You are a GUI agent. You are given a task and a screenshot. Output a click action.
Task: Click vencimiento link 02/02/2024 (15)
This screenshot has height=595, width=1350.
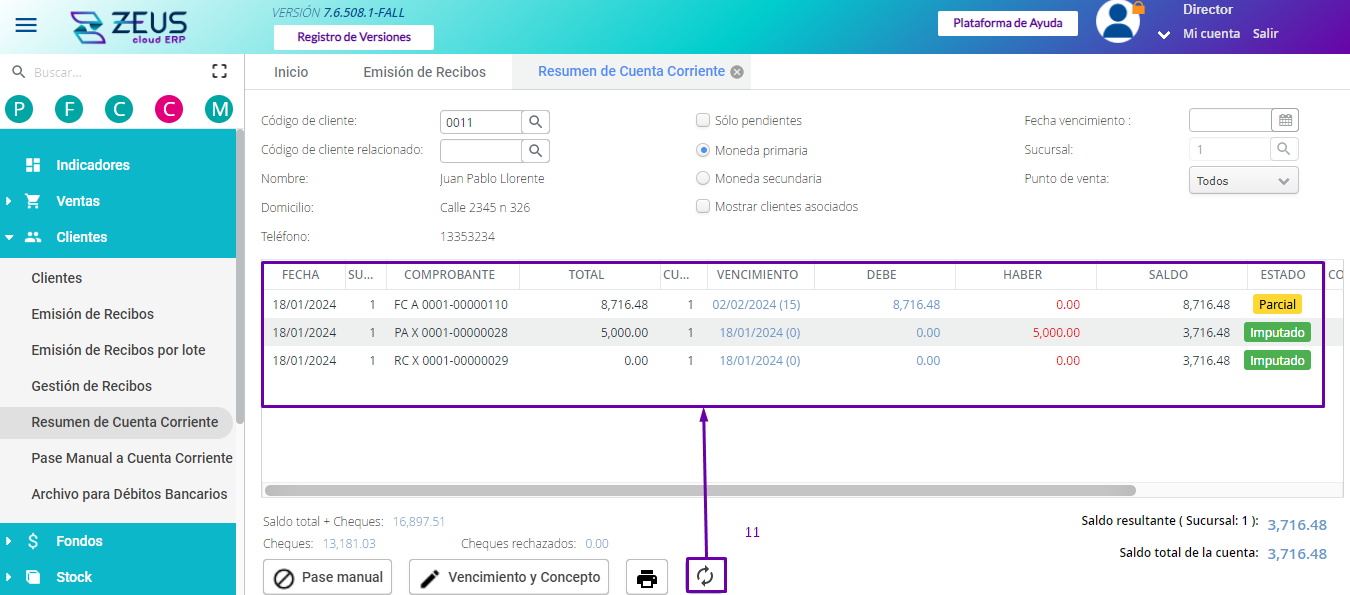point(756,305)
